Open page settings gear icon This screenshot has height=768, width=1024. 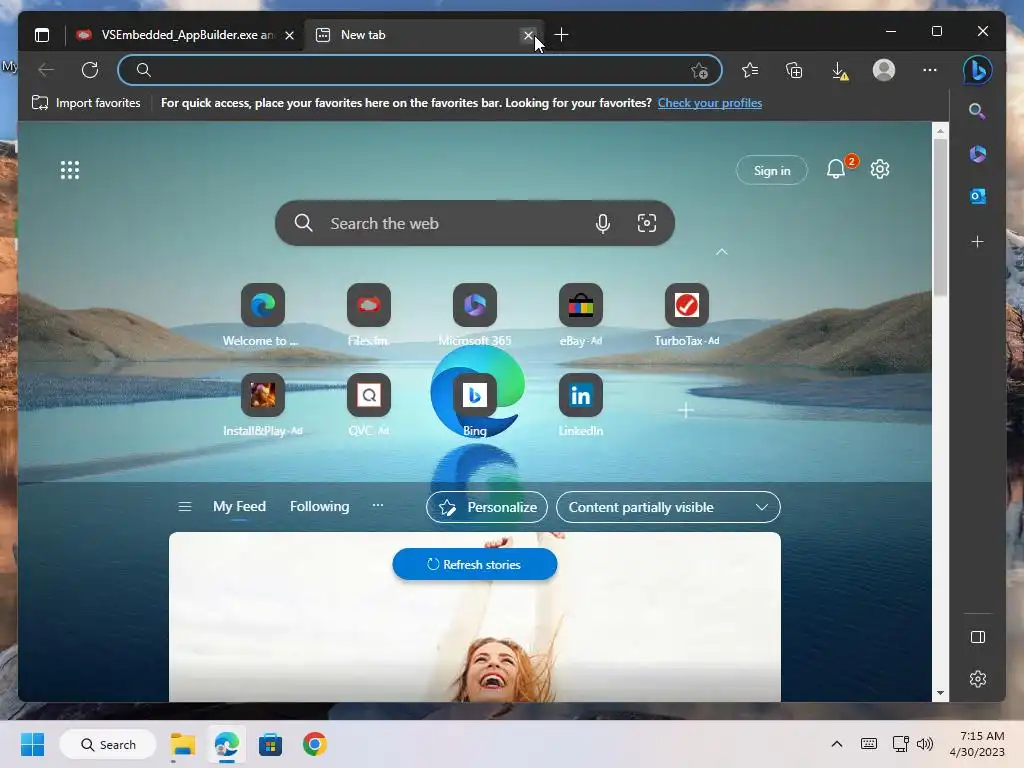click(x=880, y=169)
